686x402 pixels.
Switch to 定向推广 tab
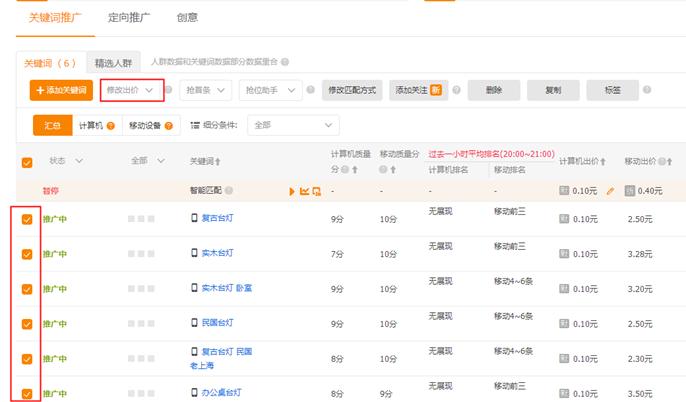pos(129,17)
